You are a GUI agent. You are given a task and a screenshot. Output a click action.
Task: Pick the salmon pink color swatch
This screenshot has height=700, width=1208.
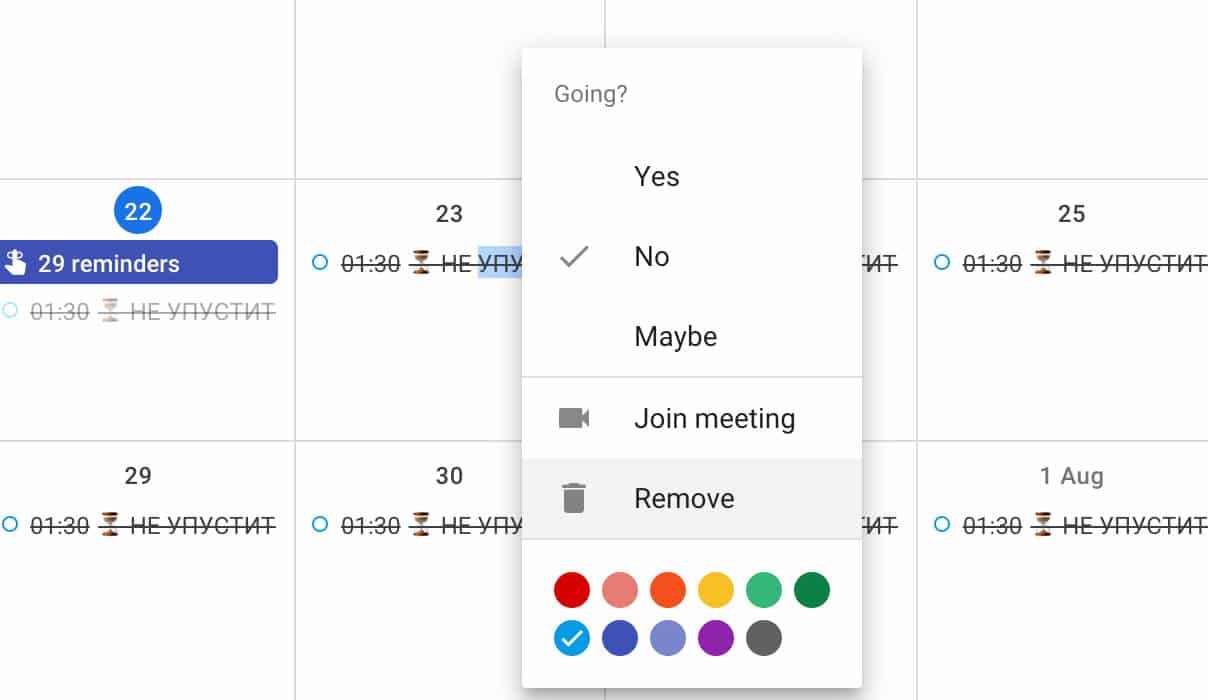click(x=620, y=590)
